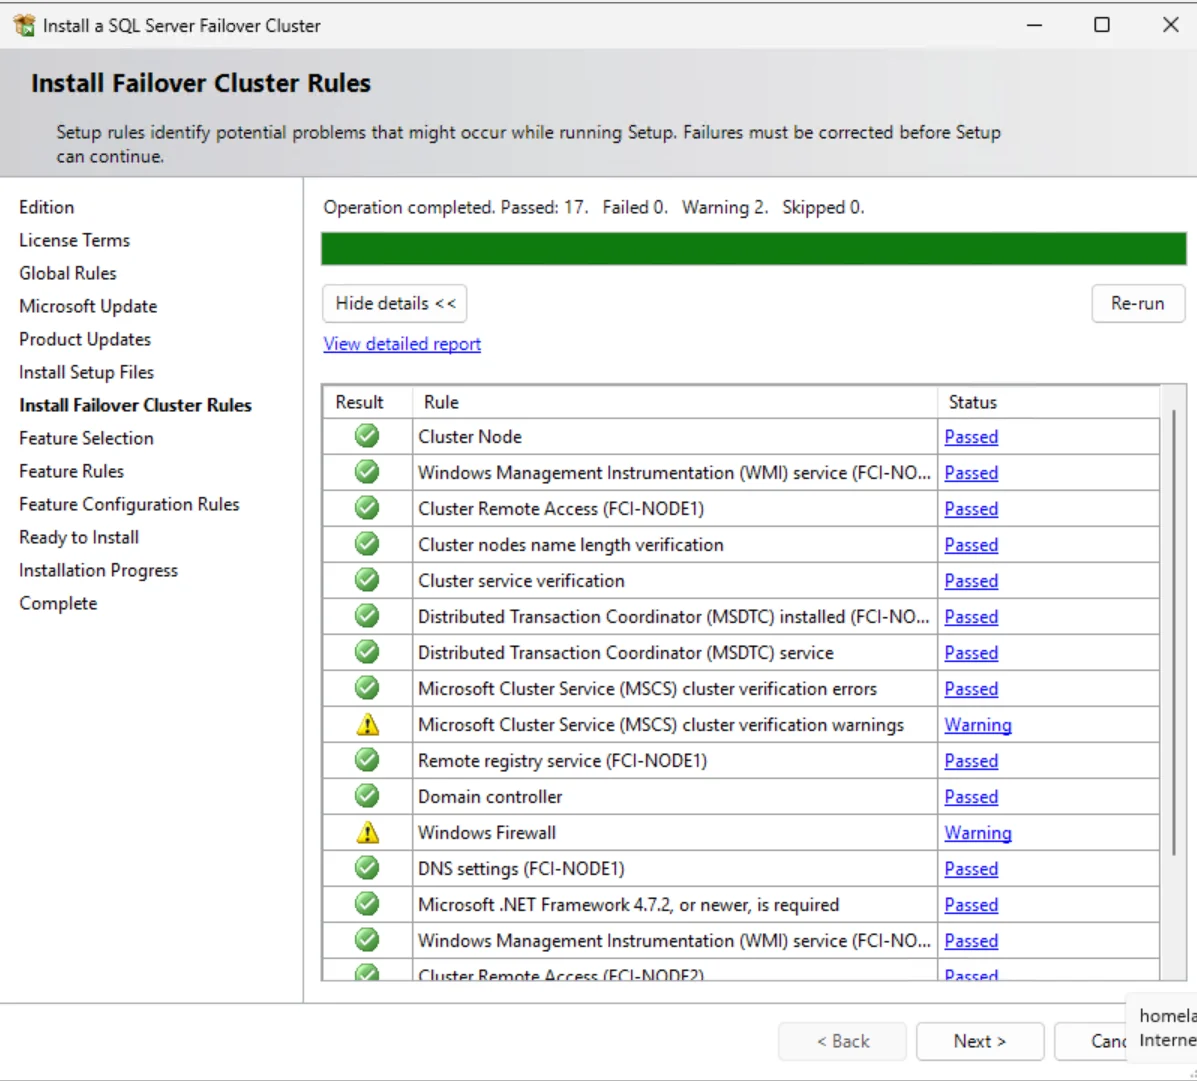
Task: Select License Terms step in sidebar
Action: pyautogui.click(x=75, y=240)
